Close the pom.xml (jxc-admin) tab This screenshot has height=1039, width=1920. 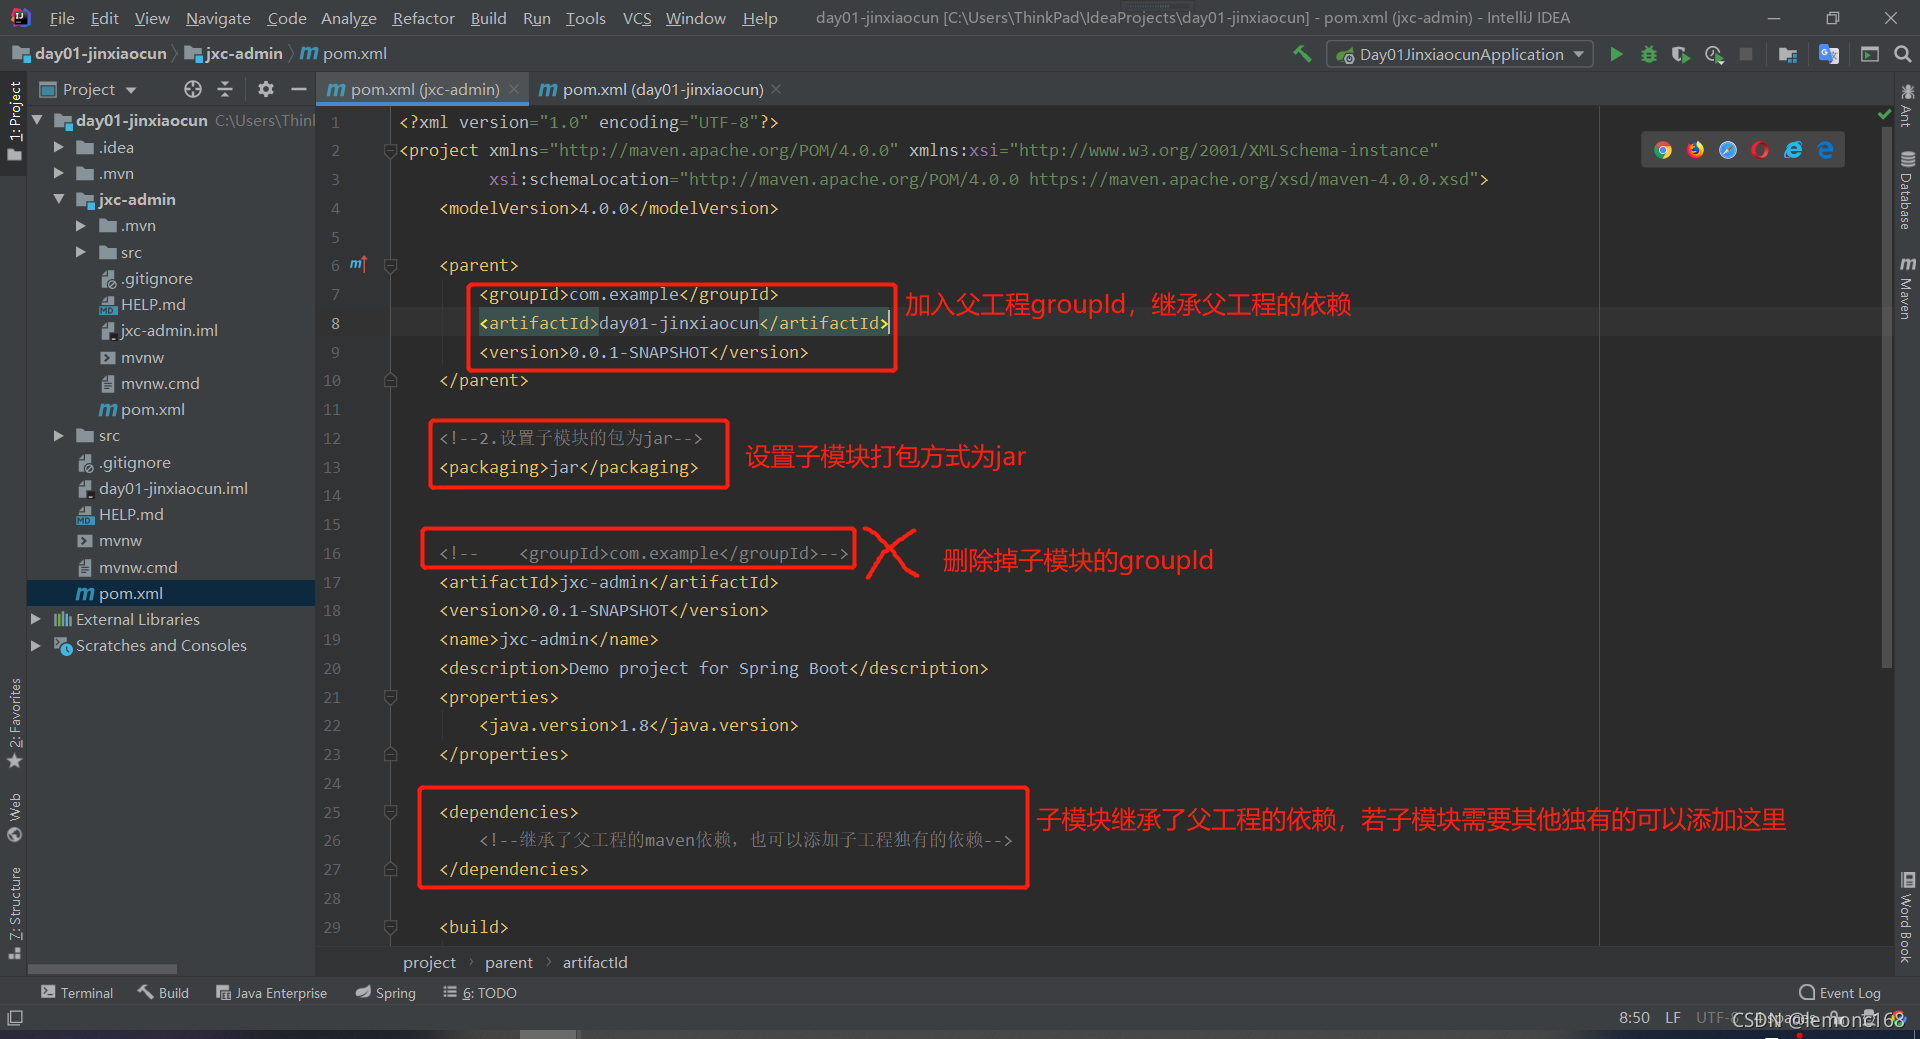[514, 89]
